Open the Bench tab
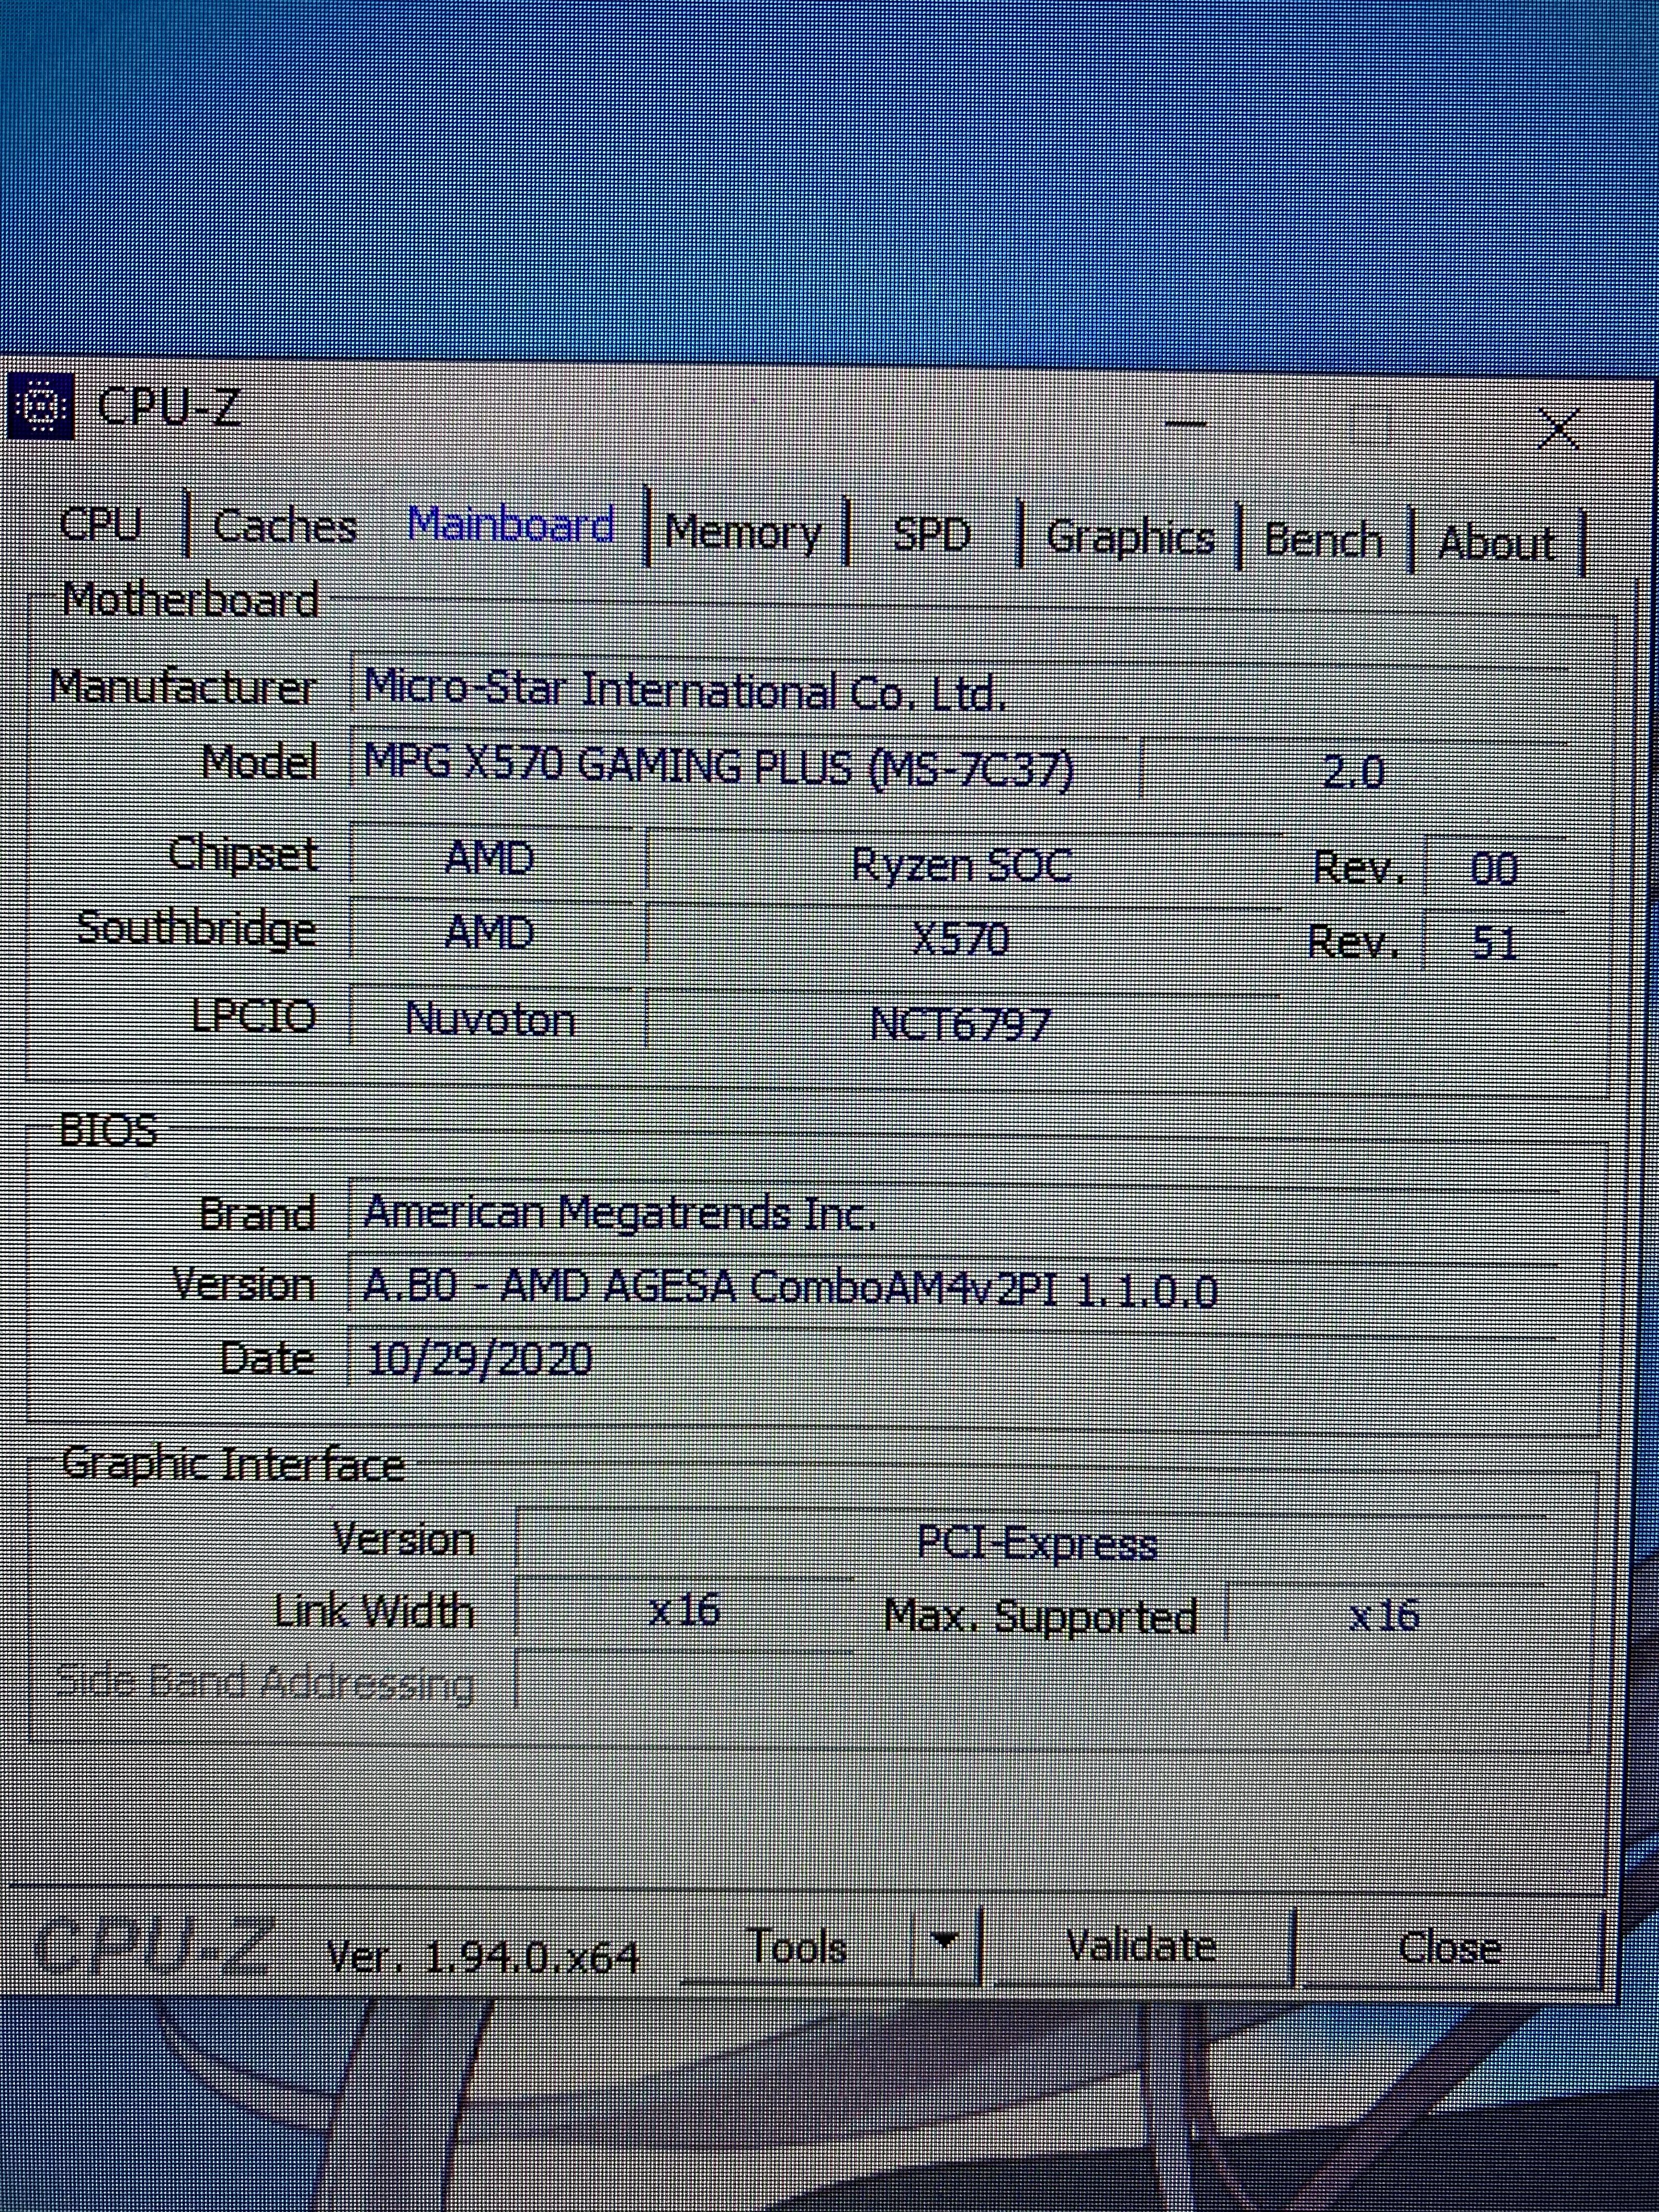This screenshot has height=2212, width=1659. 1323,540
